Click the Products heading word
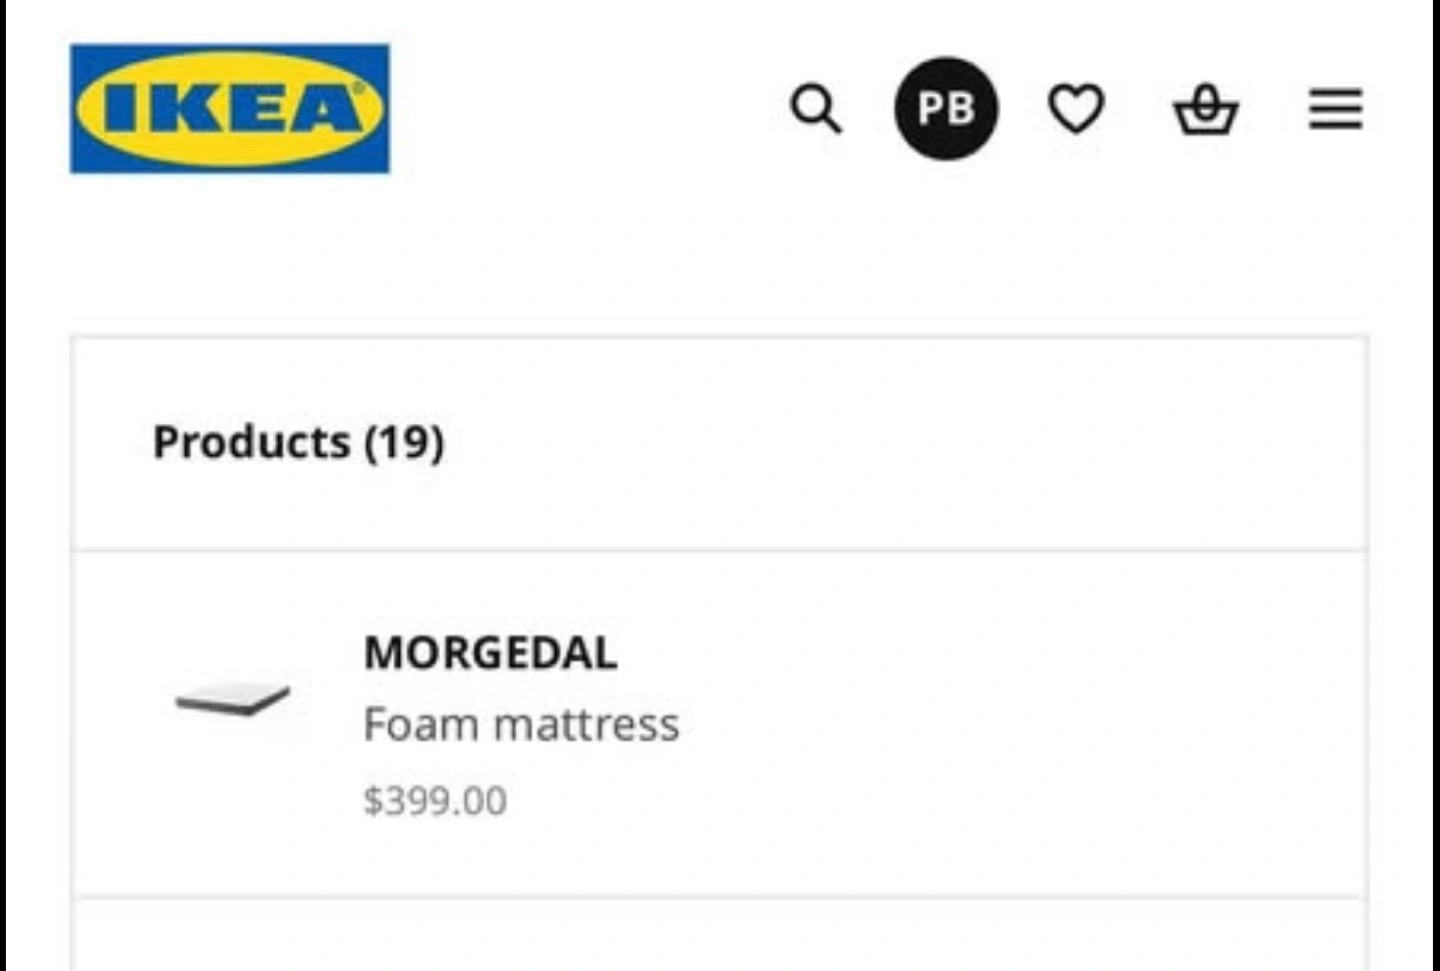 pyautogui.click(x=251, y=442)
